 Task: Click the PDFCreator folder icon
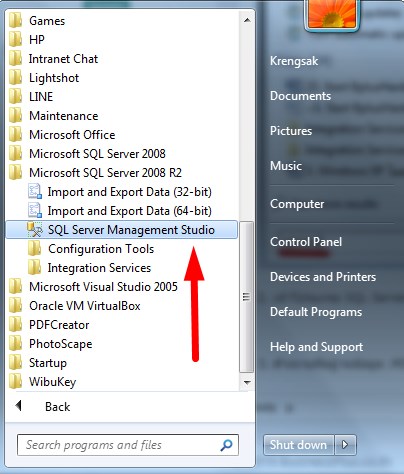click(x=15, y=325)
